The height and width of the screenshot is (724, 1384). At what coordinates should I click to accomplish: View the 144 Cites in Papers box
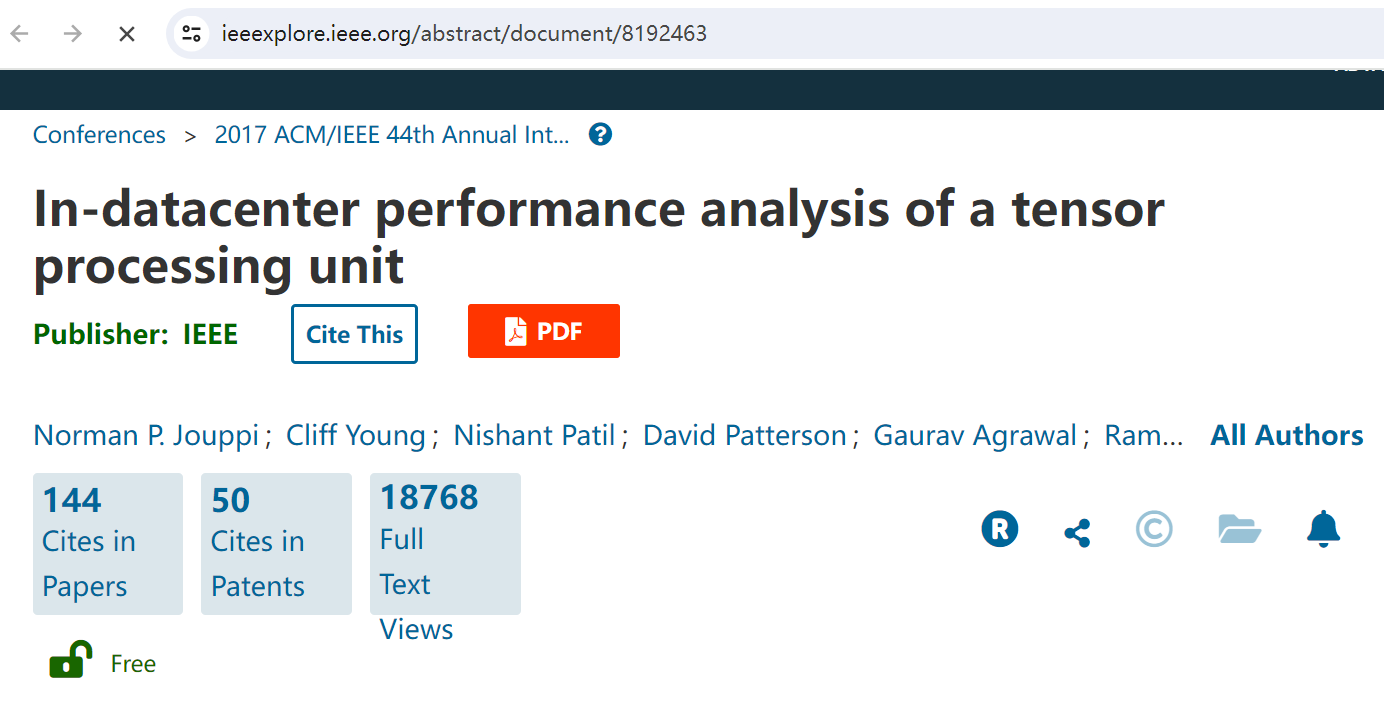click(108, 544)
